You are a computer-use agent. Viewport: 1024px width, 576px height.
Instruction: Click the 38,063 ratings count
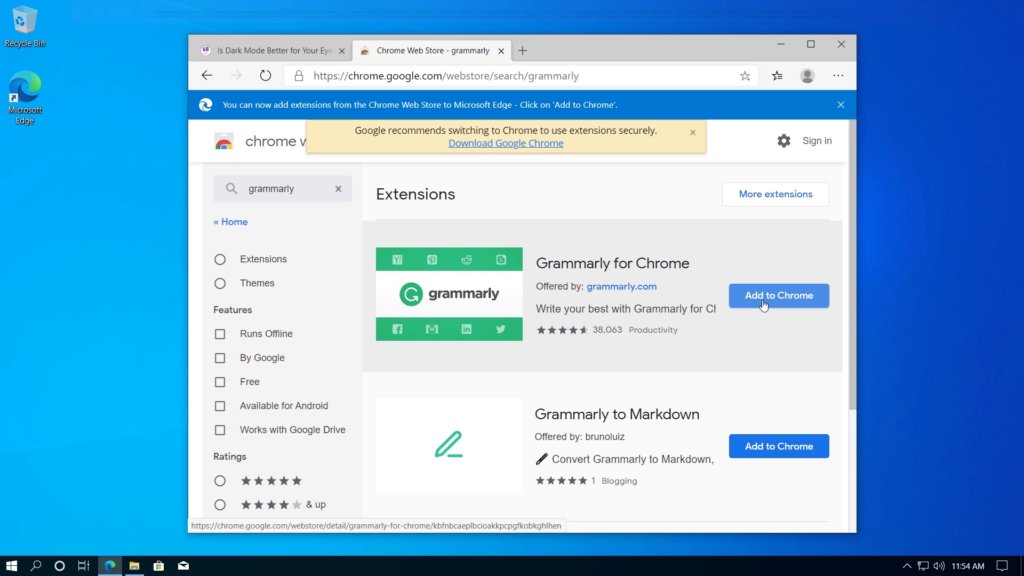coord(607,330)
